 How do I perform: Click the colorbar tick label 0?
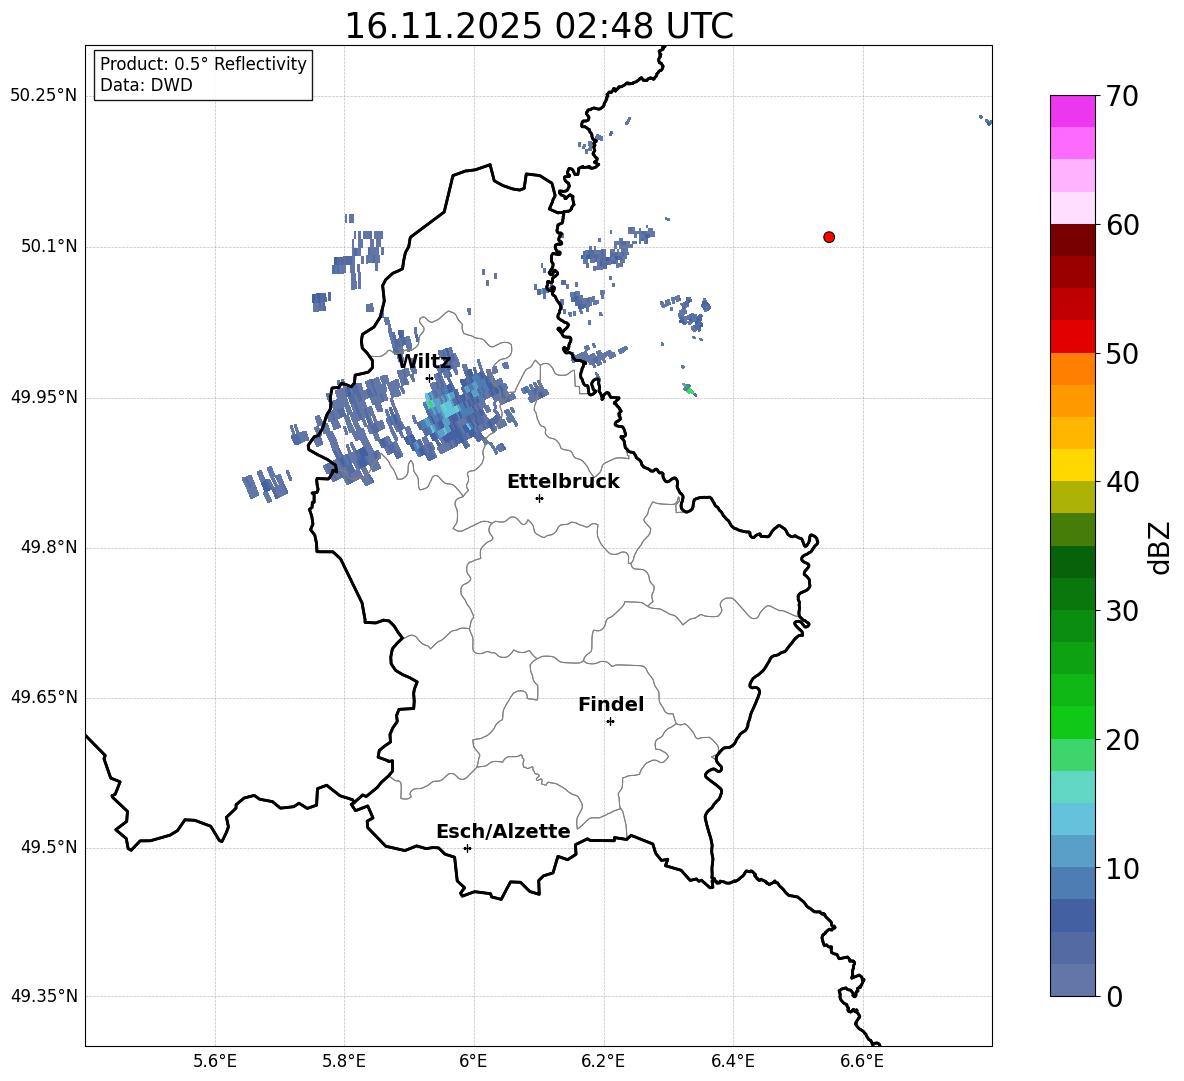click(x=1115, y=997)
